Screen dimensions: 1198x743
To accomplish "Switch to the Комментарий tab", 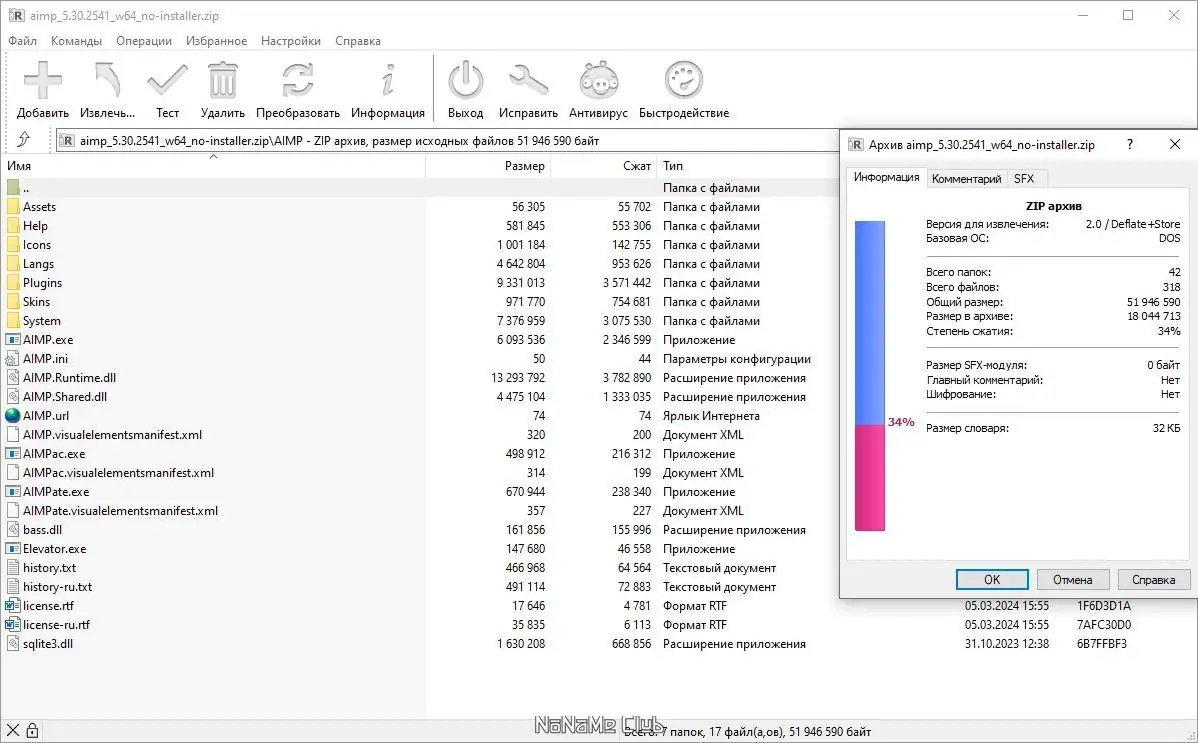I will [966, 179].
